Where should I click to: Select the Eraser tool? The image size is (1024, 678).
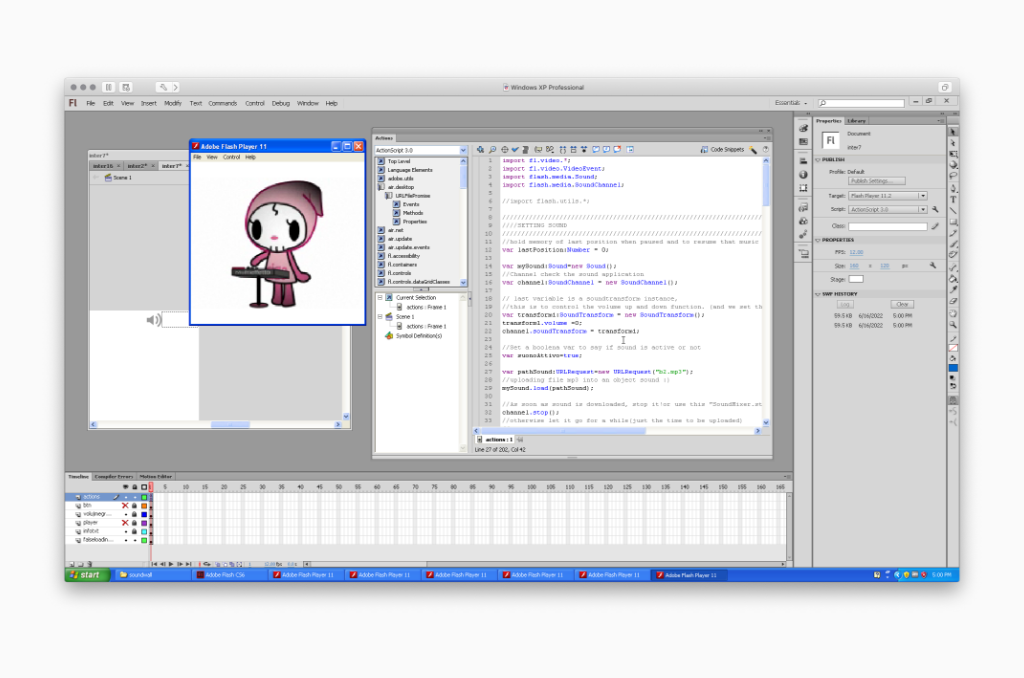(953, 301)
